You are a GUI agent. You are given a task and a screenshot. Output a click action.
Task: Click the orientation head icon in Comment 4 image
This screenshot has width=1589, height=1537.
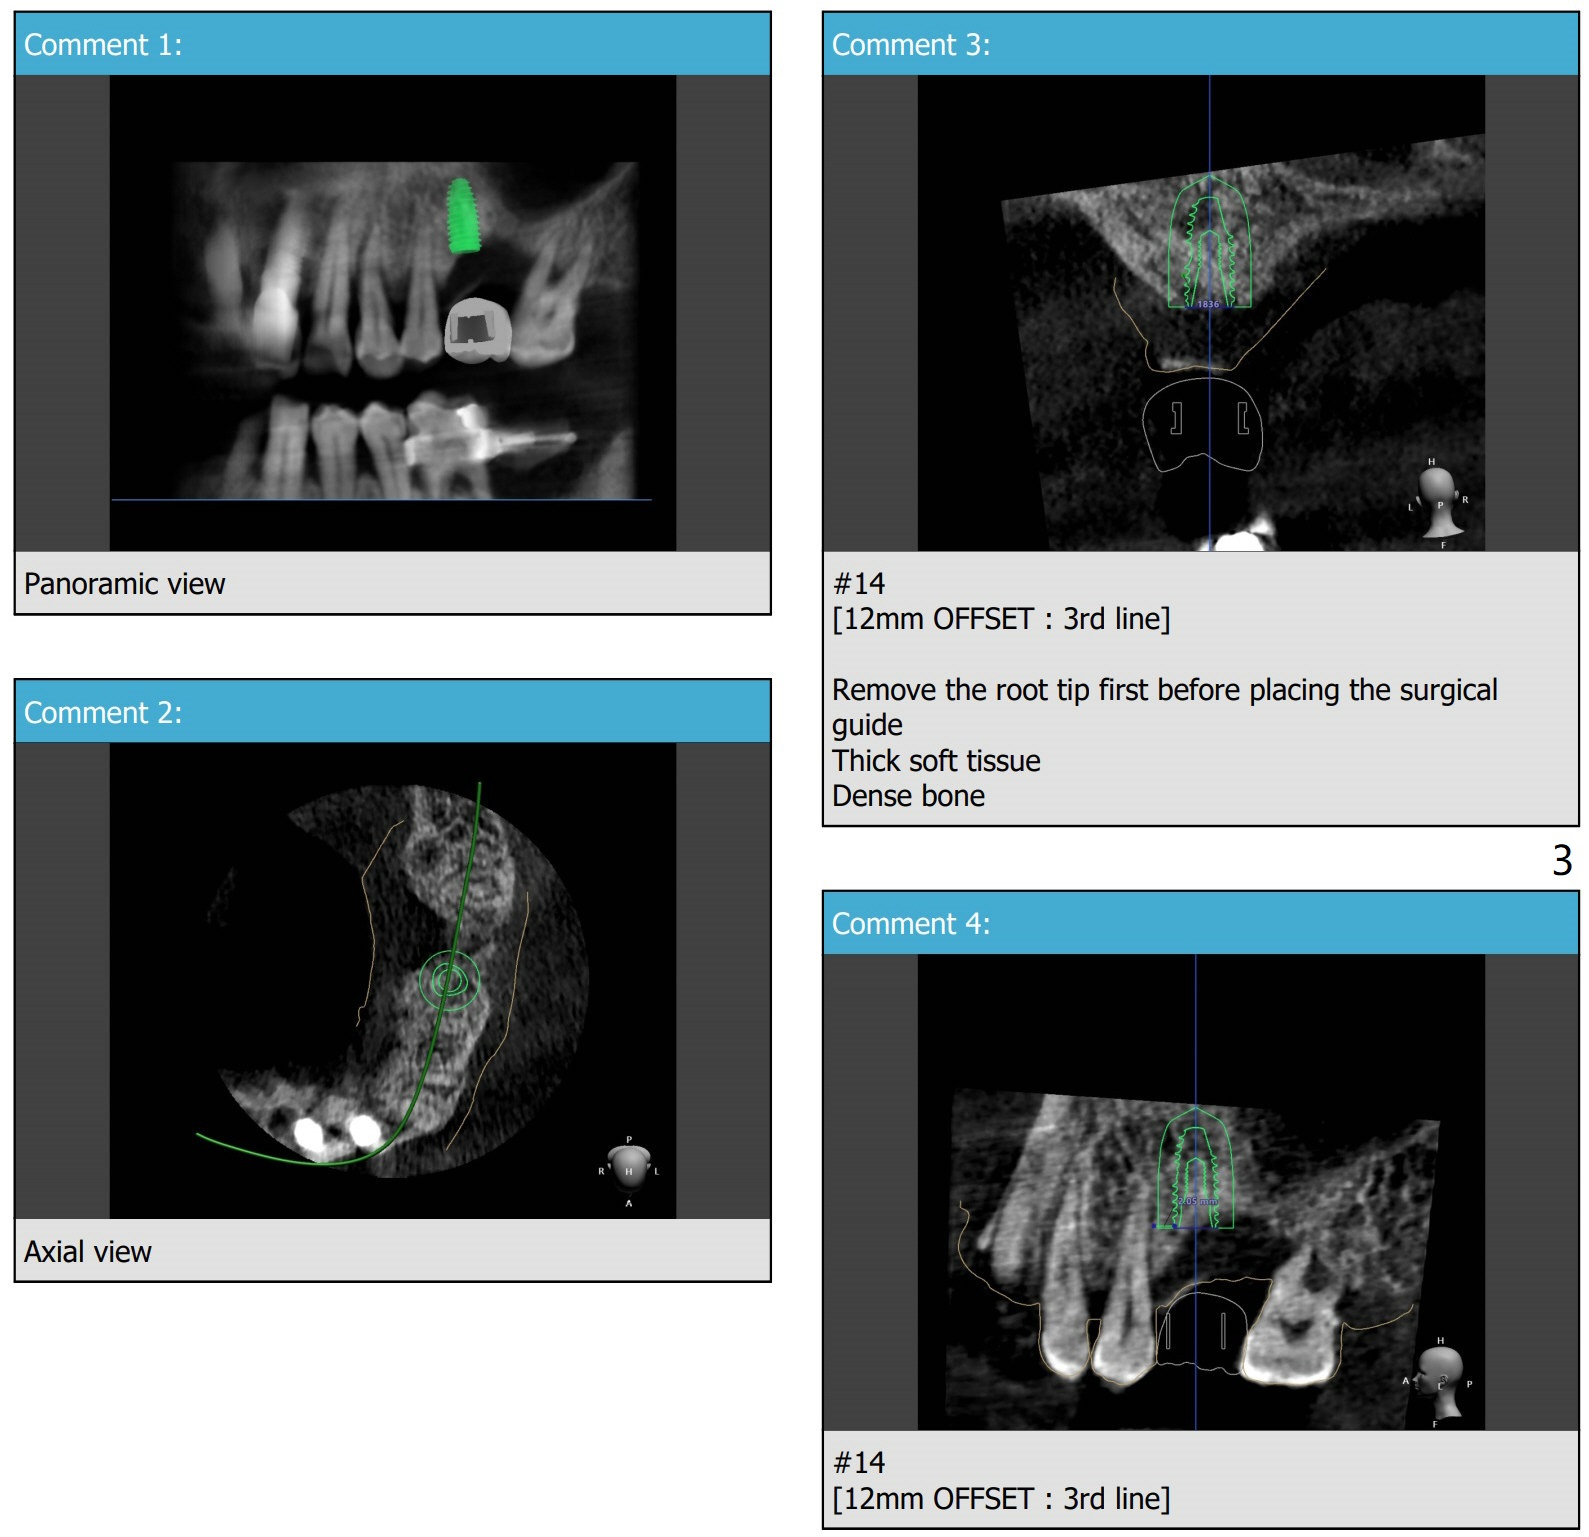coord(1439,1380)
